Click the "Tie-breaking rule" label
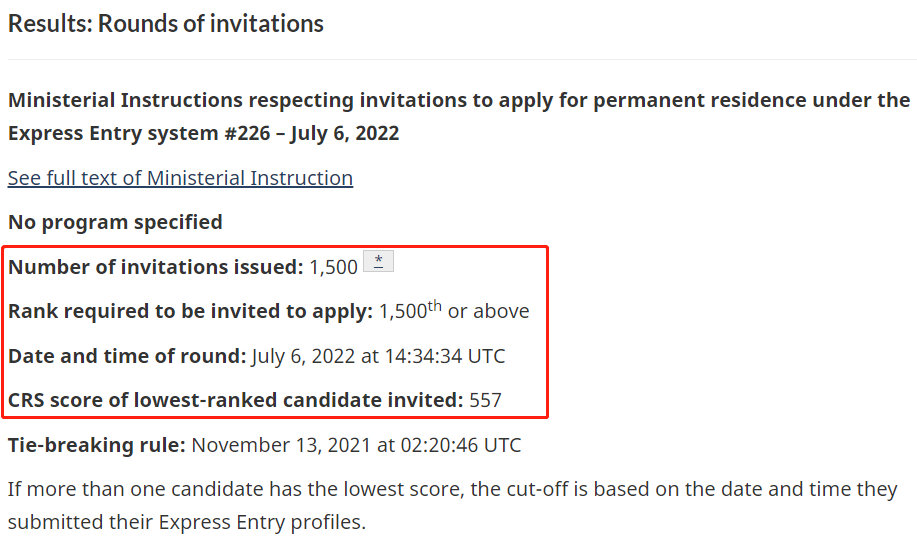This screenshot has width=917, height=552. tap(96, 445)
